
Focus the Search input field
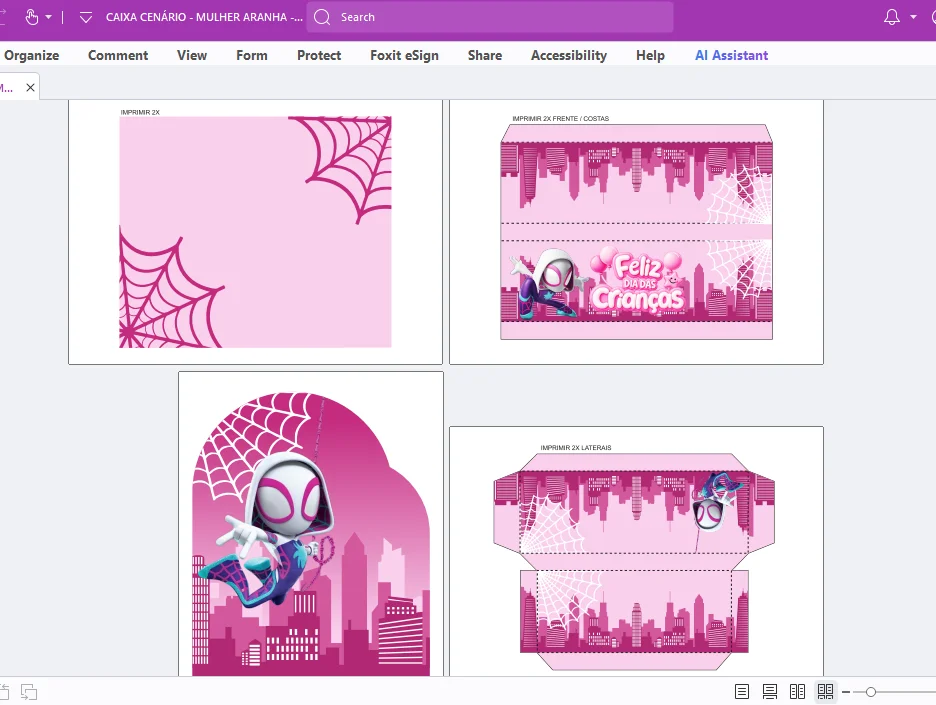click(x=490, y=17)
